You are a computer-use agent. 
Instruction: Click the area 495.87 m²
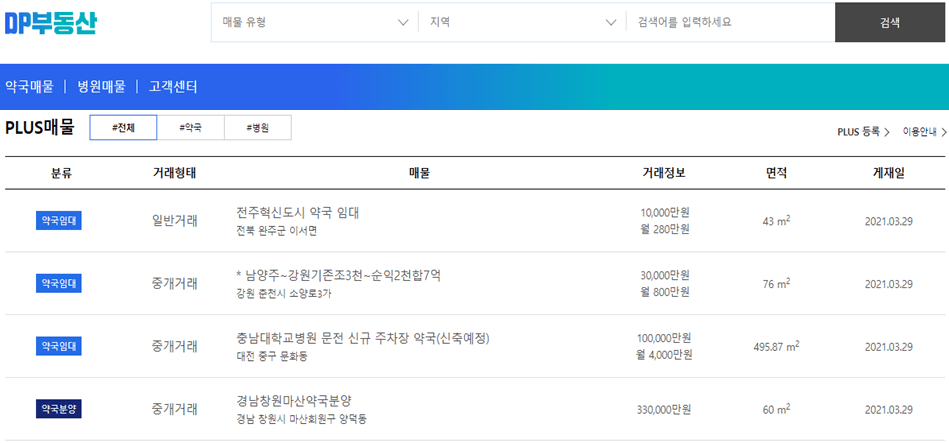pos(777,346)
